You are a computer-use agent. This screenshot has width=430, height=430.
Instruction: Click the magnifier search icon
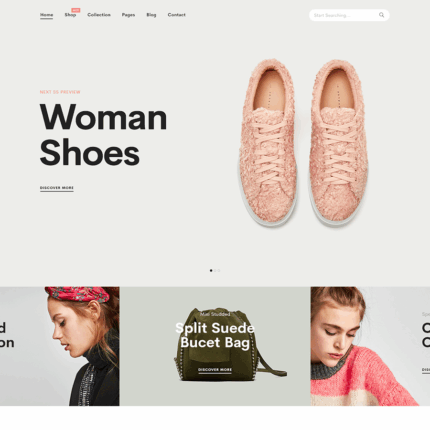click(381, 15)
